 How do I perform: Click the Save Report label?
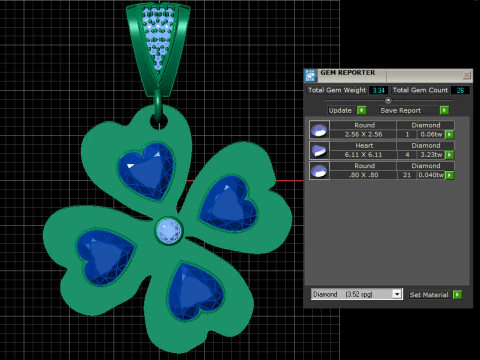pos(400,110)
